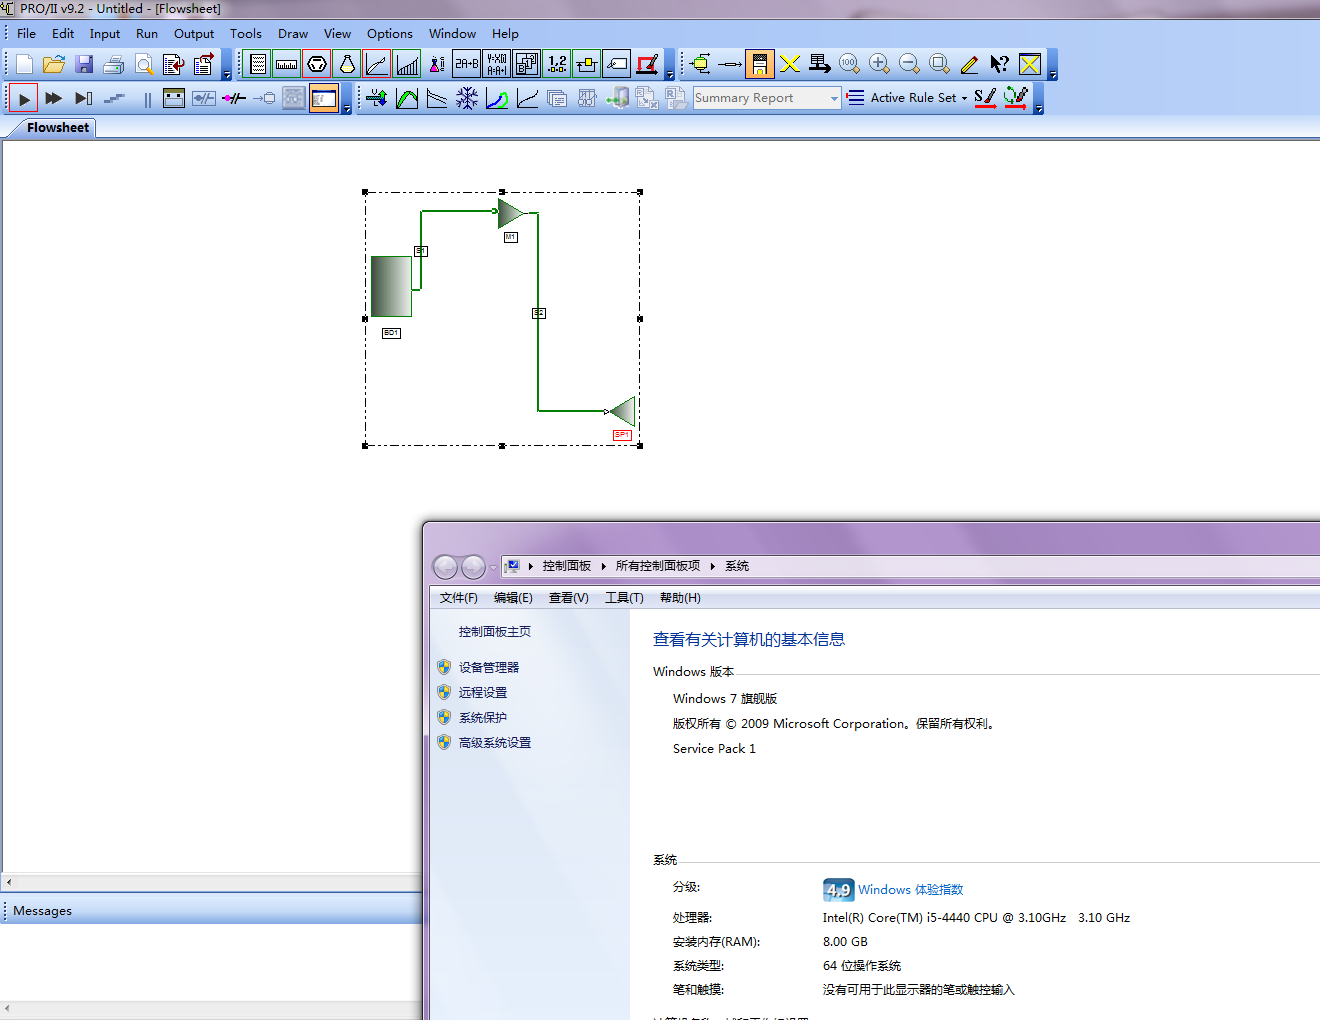Select the Flowsheet tab
This screenshot has width=1320, height=1020.
tap(58, 127)
